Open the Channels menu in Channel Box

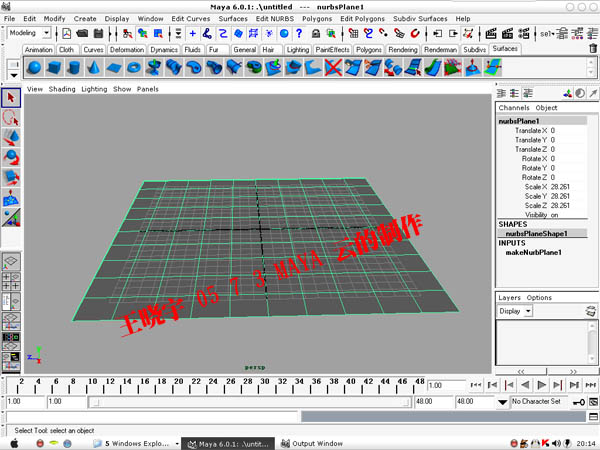pyautogui.click(x=514, y=108)
